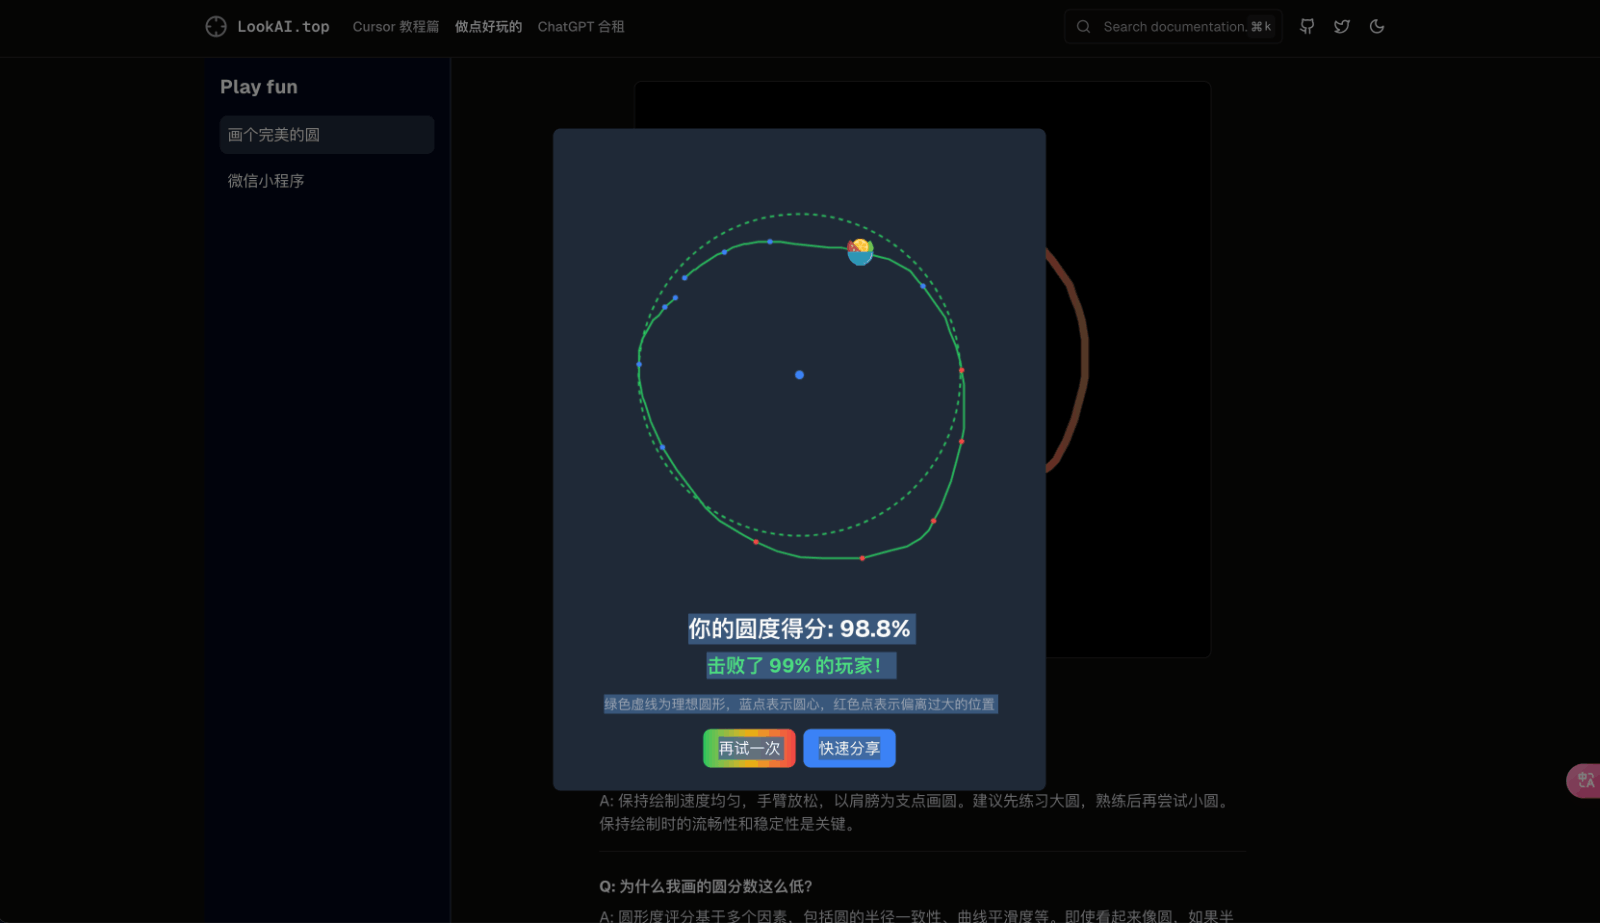The height and width of the screenshot is (923, 1600).
Task: Open the Twitter bird icon link
Action: tap(1342, 27)
